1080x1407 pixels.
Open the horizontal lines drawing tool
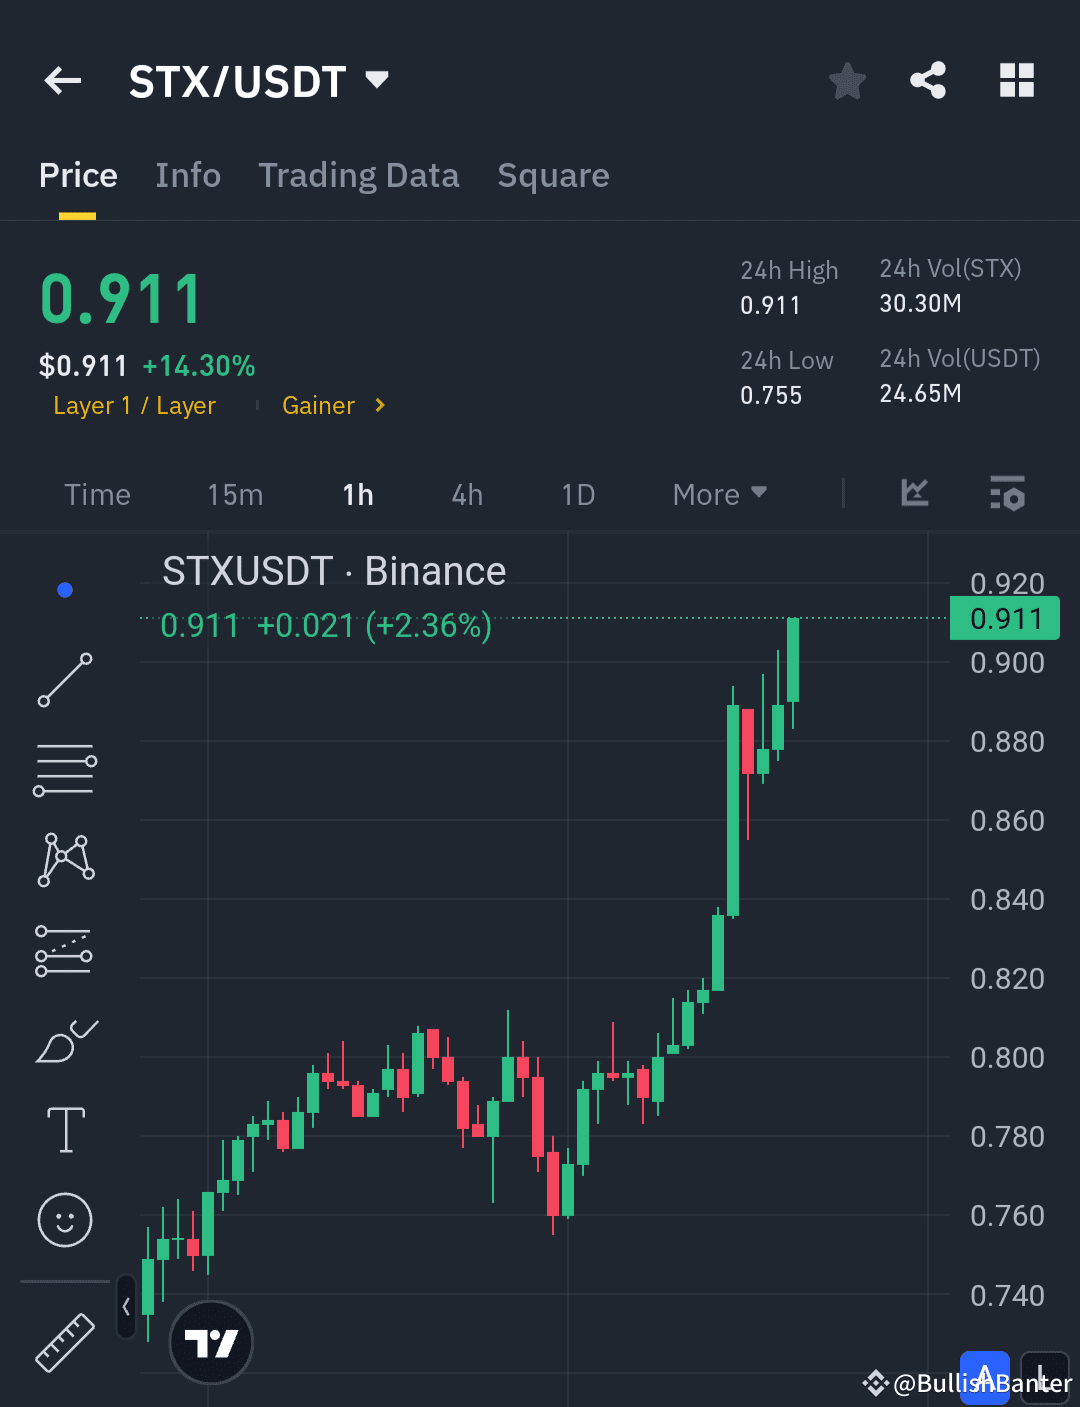64,769
